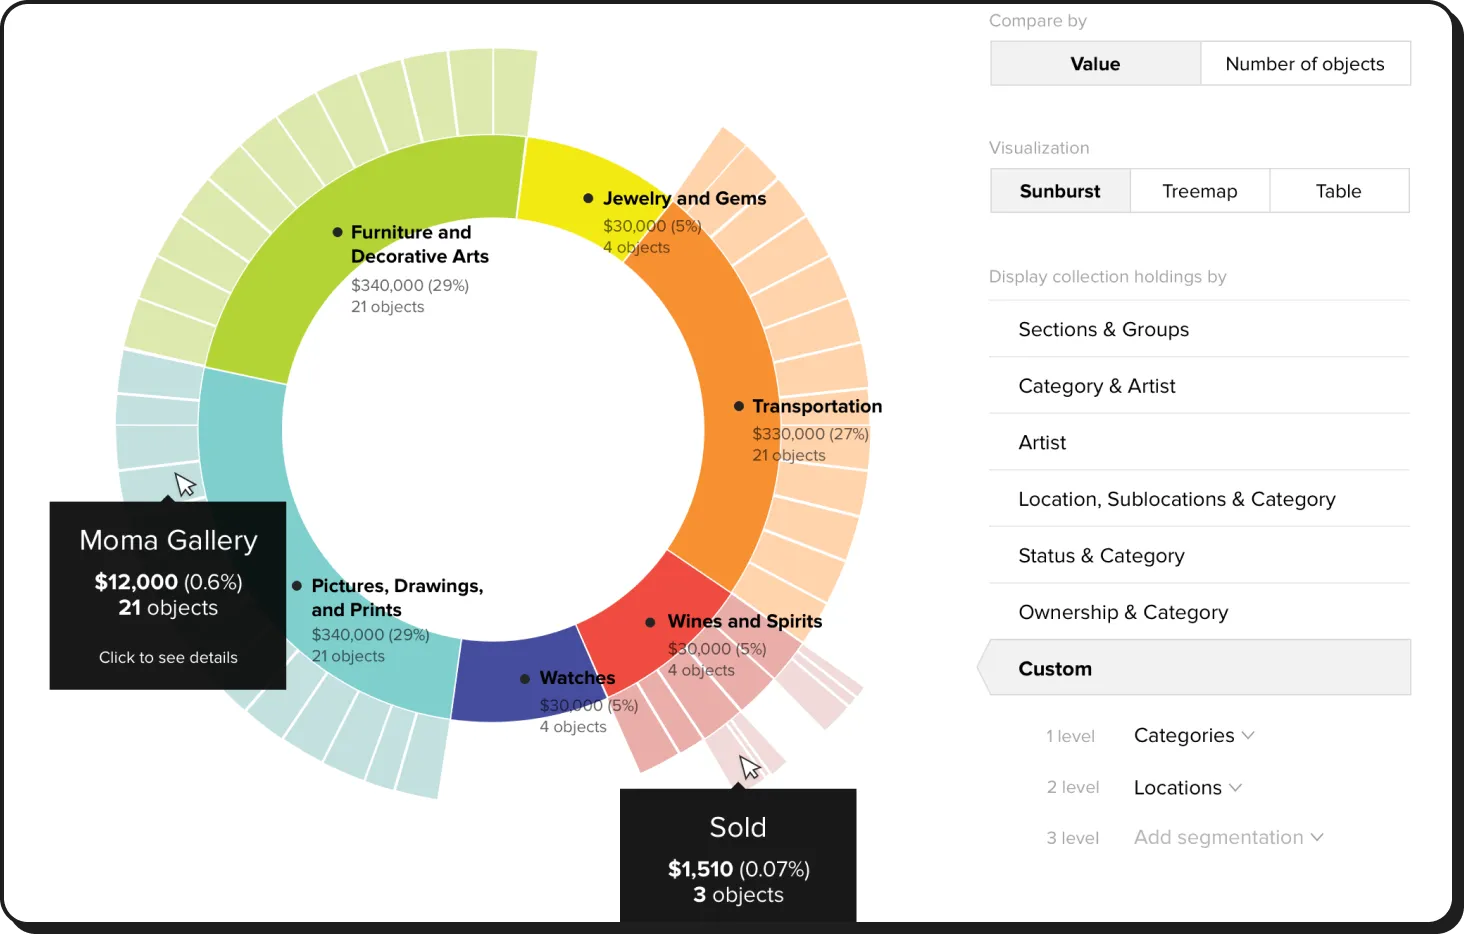The width and height of the screenshot is (1464, 934).
Task: Switch comparison to Number of objects
Action: coord(1305,64)
